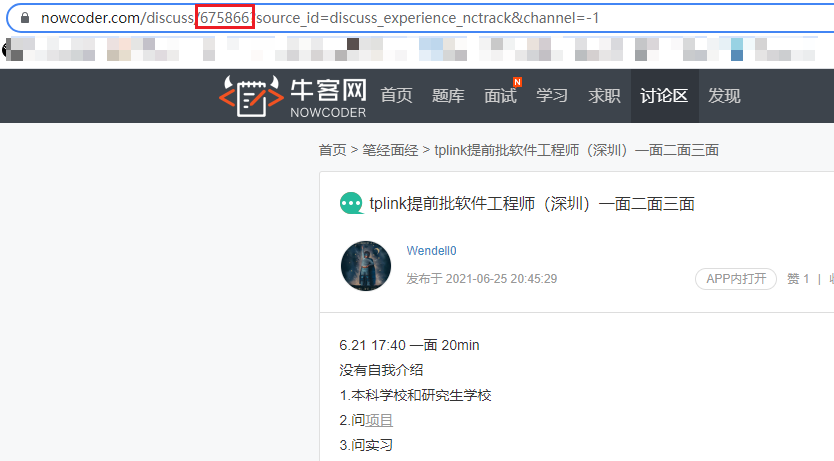Open the 题库 navigation item
This screenshot has width=834, height=461.
pos(448,96)
